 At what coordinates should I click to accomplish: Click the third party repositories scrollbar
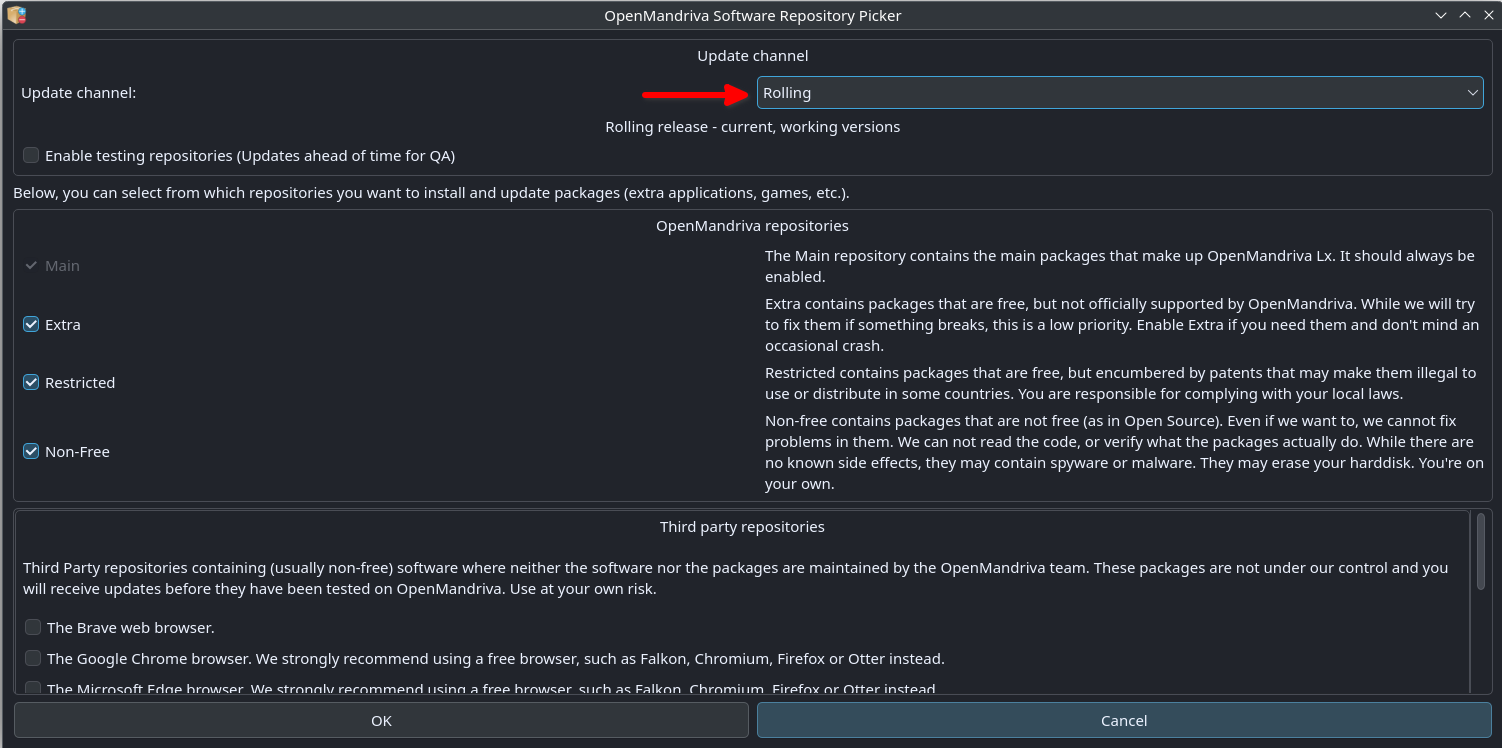(x=1481, y=550)
